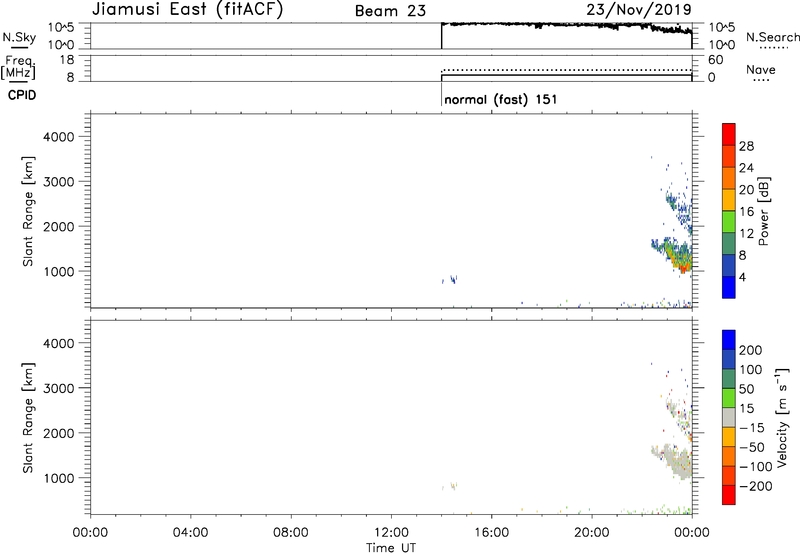Click the 'Velocity [m s-1]' colorbar title
The image size is (800, 554).
point(782,417)
